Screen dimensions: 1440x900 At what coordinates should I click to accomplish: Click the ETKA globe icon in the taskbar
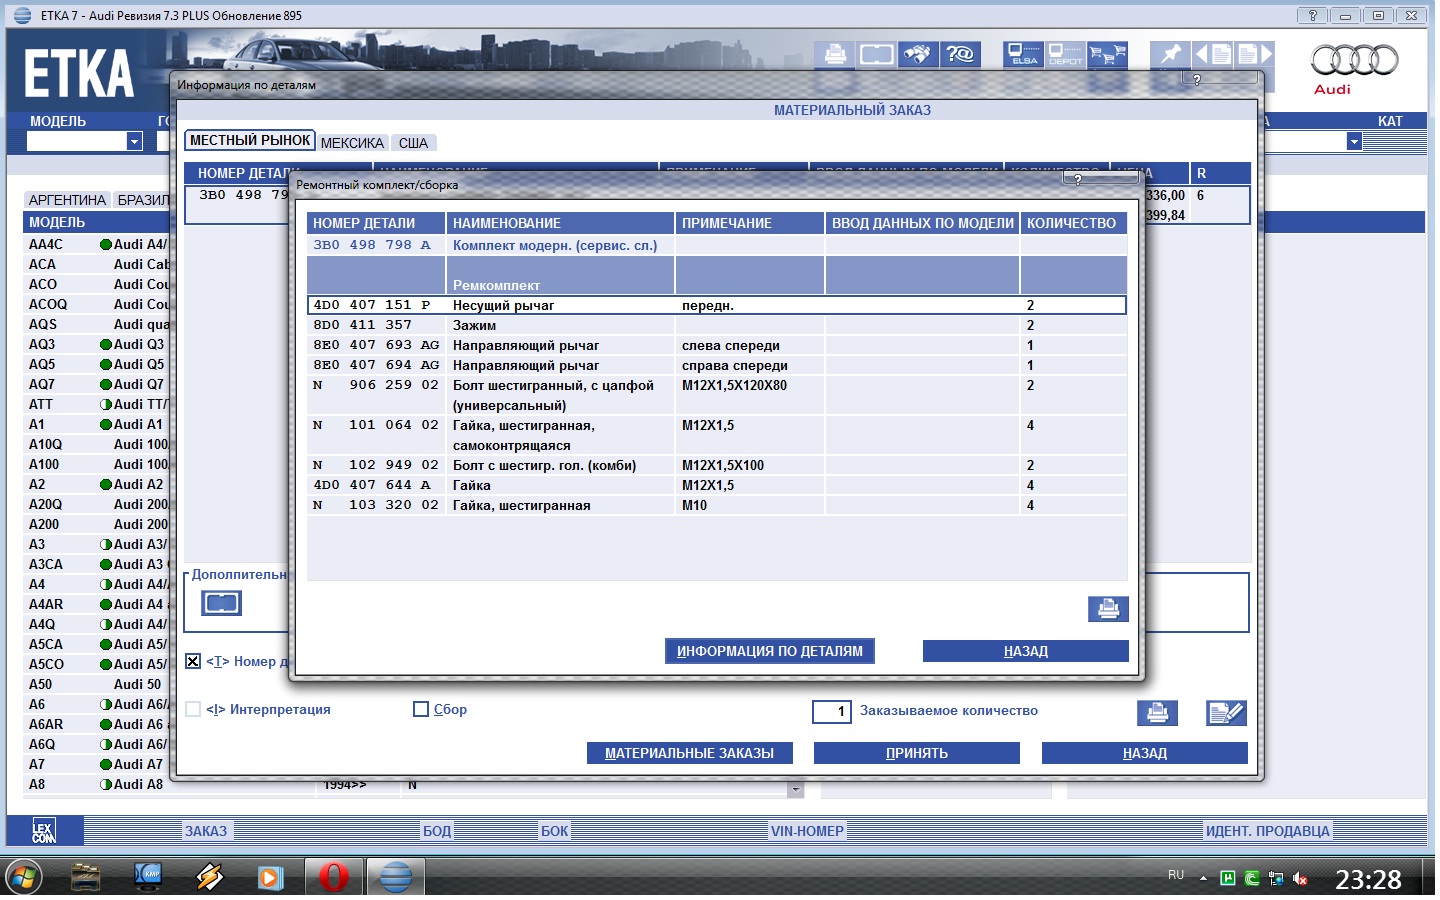click(396, 877)
